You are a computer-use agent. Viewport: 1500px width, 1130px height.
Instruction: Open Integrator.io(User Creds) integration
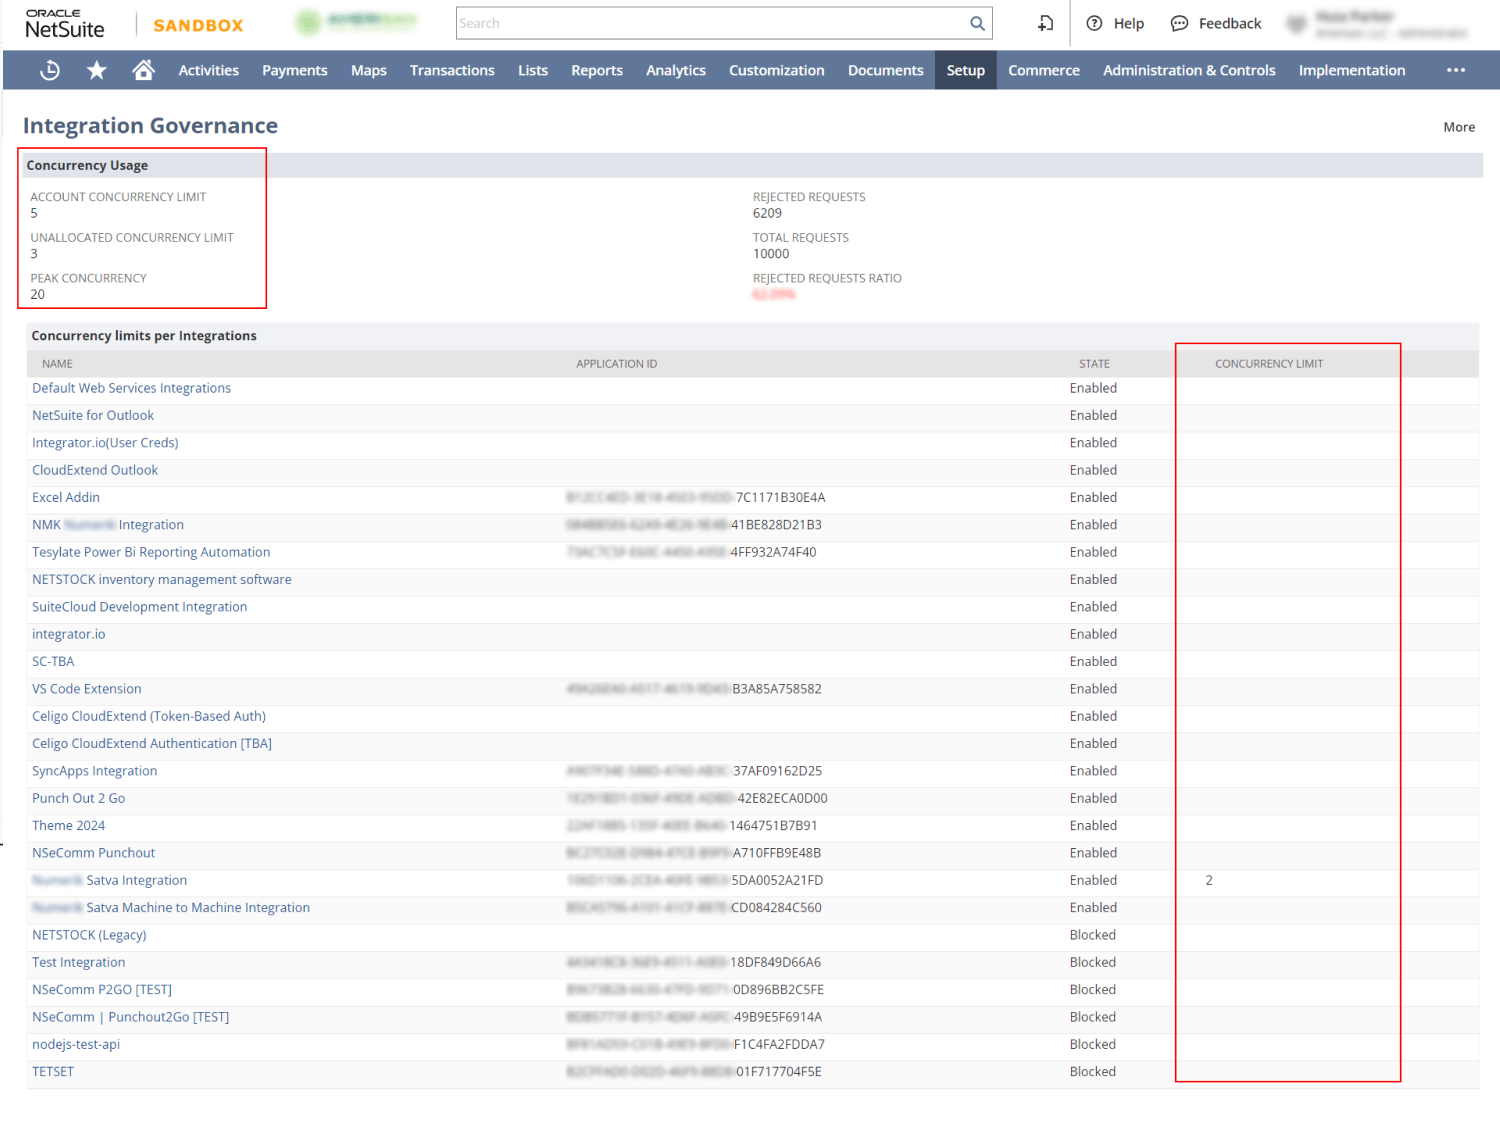(105, 443)
